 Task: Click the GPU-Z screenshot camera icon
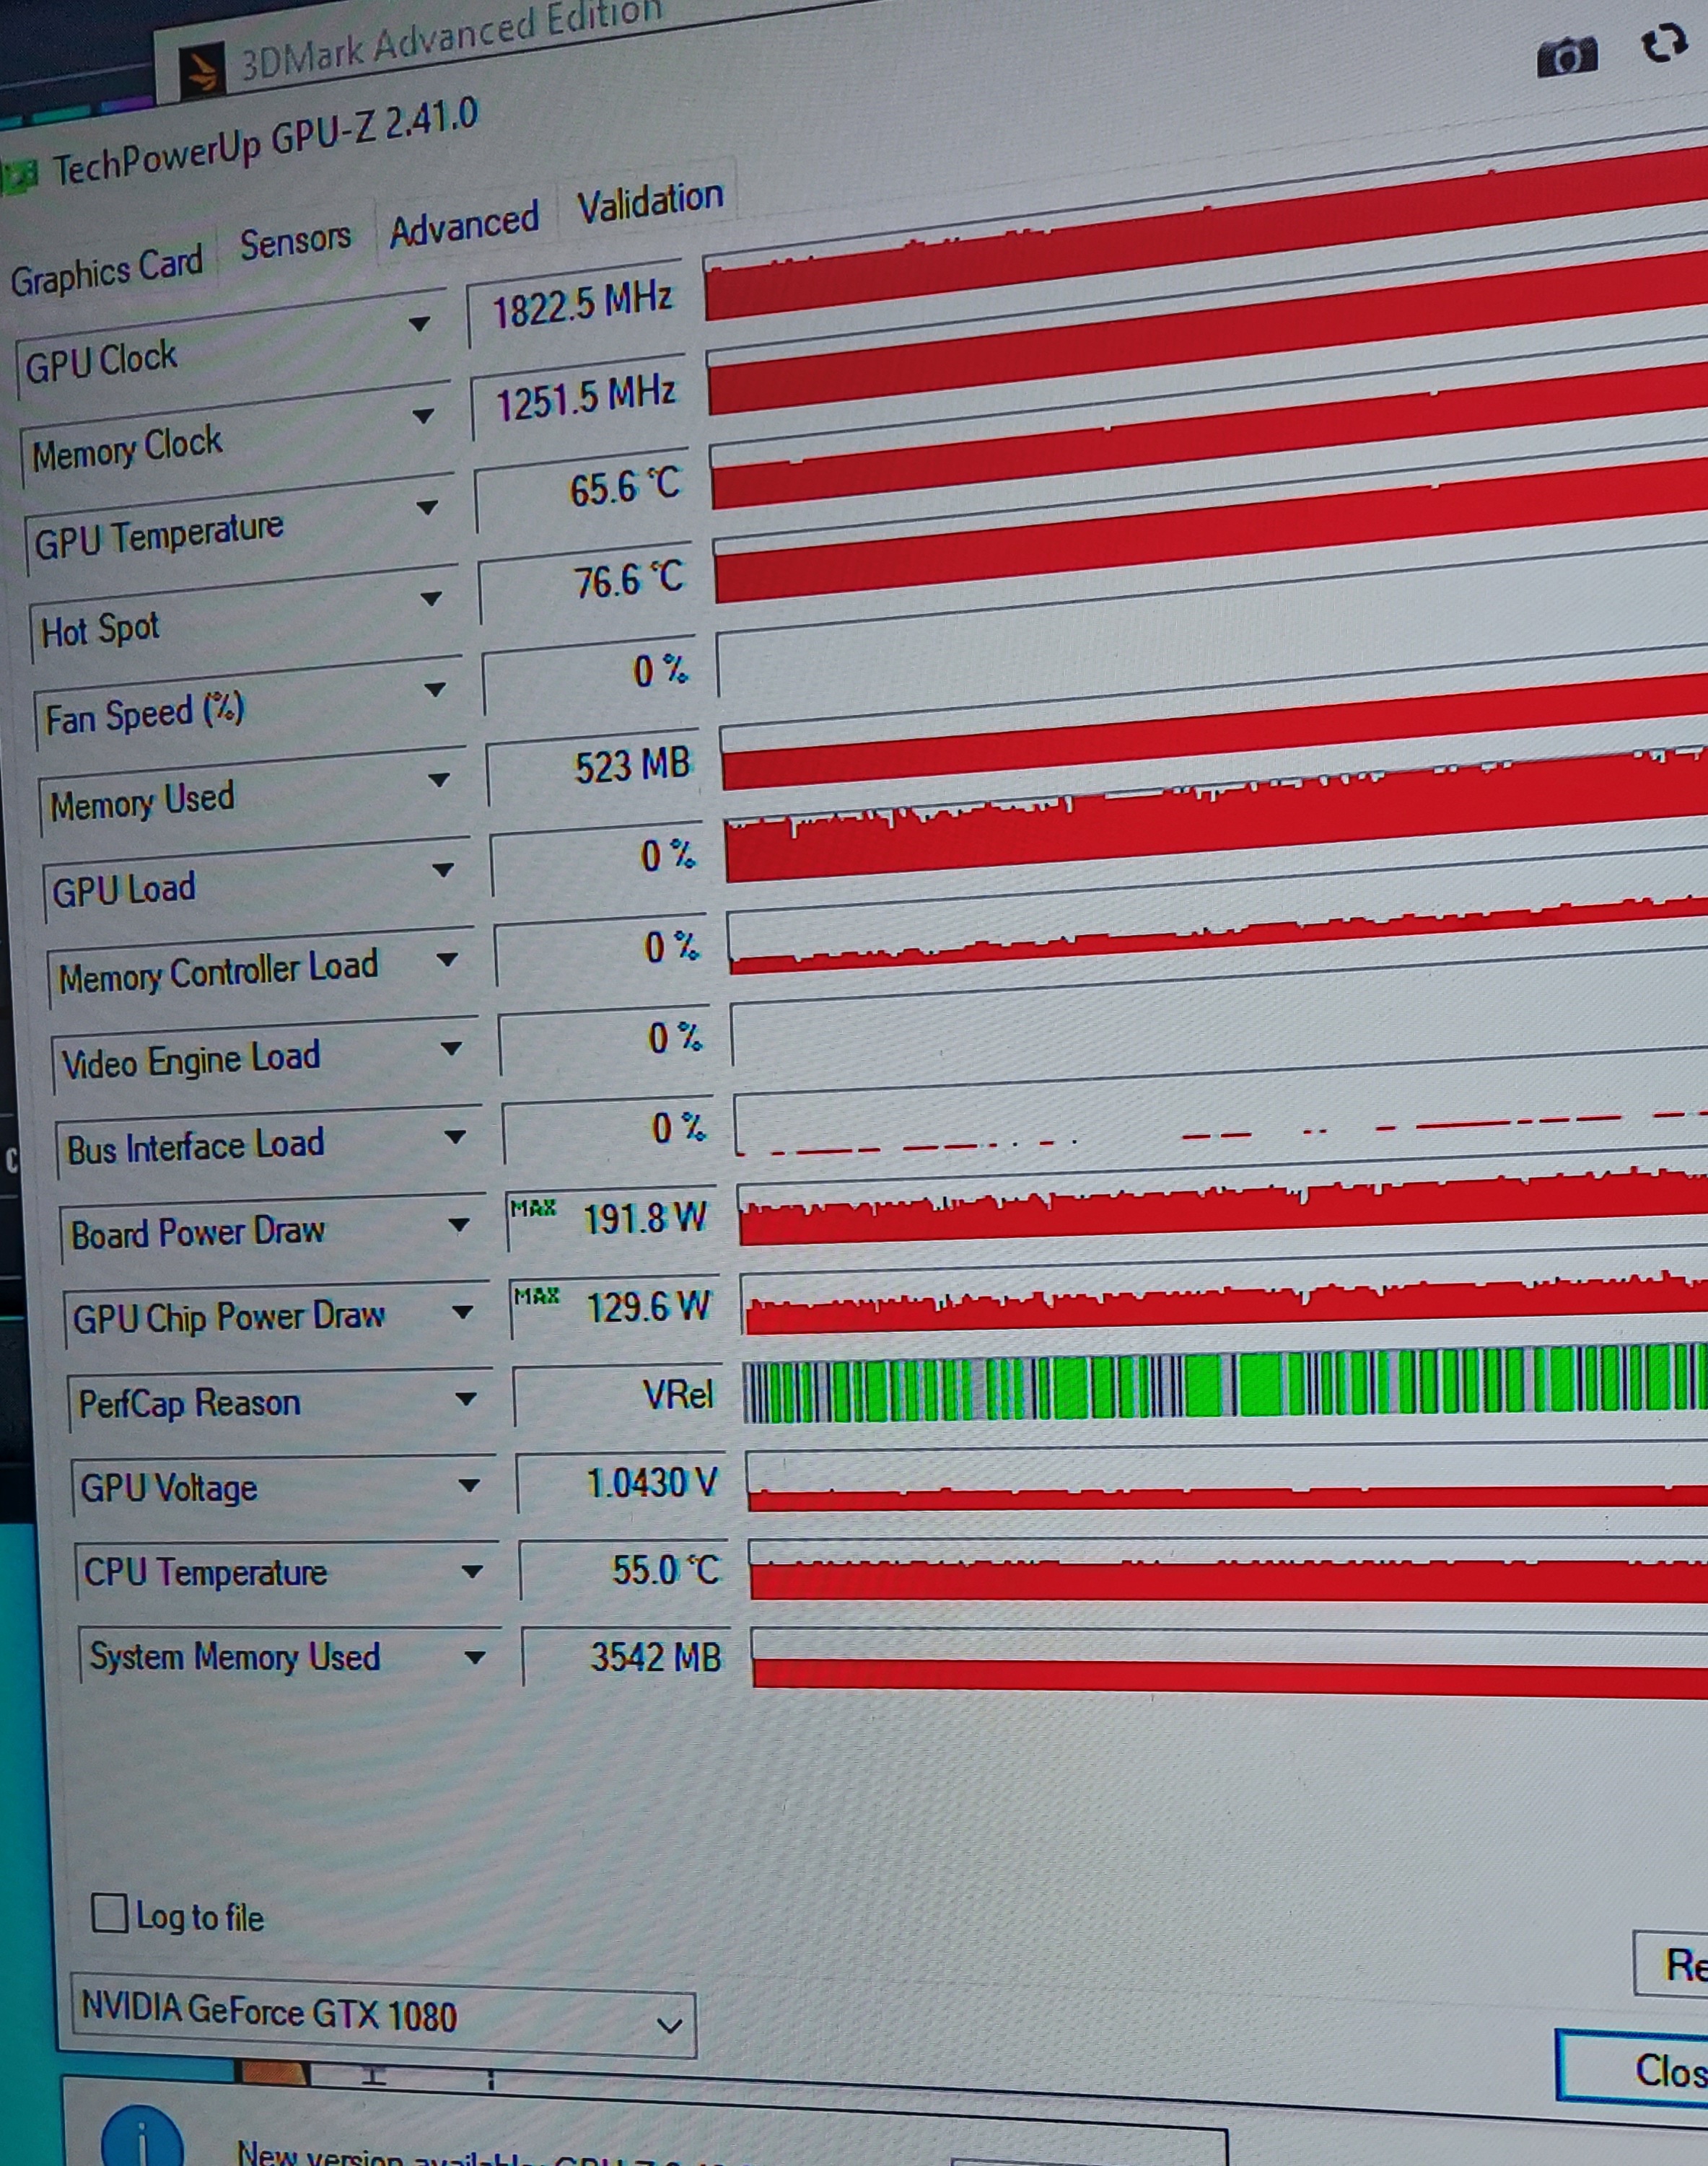(x=1566, y=57)
